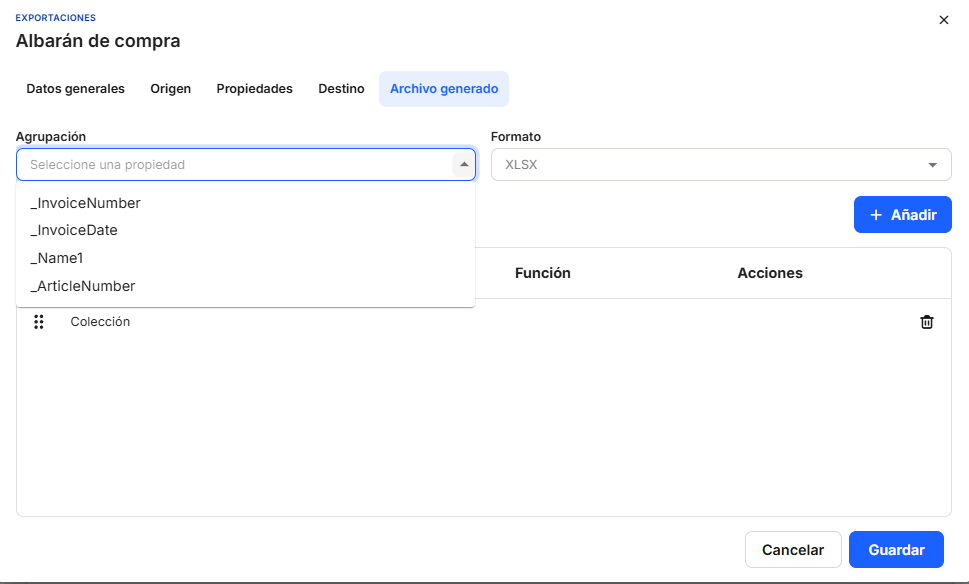Collapse the Agrupación dropdown arrow
Screen dimensions: 969x584
coord(463,164)
